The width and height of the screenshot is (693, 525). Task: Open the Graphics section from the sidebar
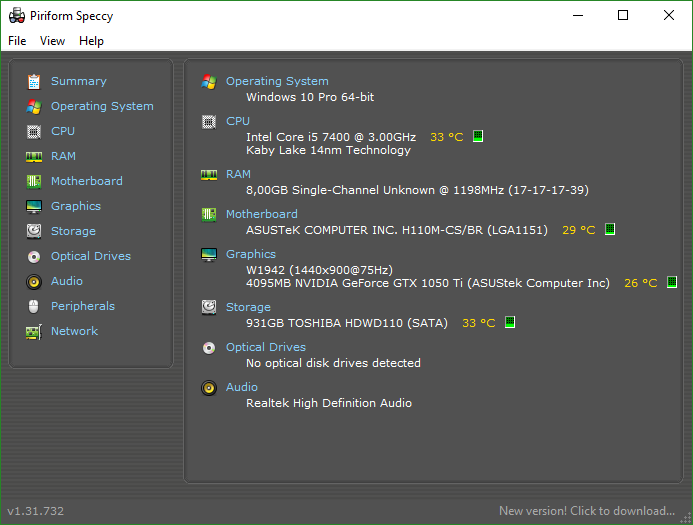76,206
